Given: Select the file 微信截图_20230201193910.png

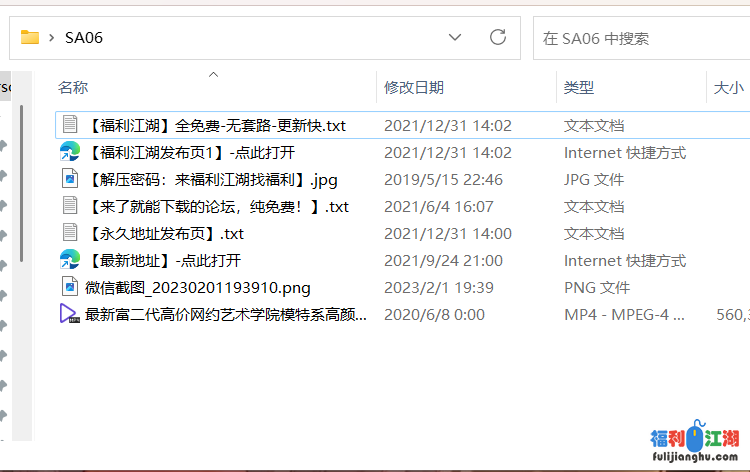Looking at the screenshot, I should (198, 287).
